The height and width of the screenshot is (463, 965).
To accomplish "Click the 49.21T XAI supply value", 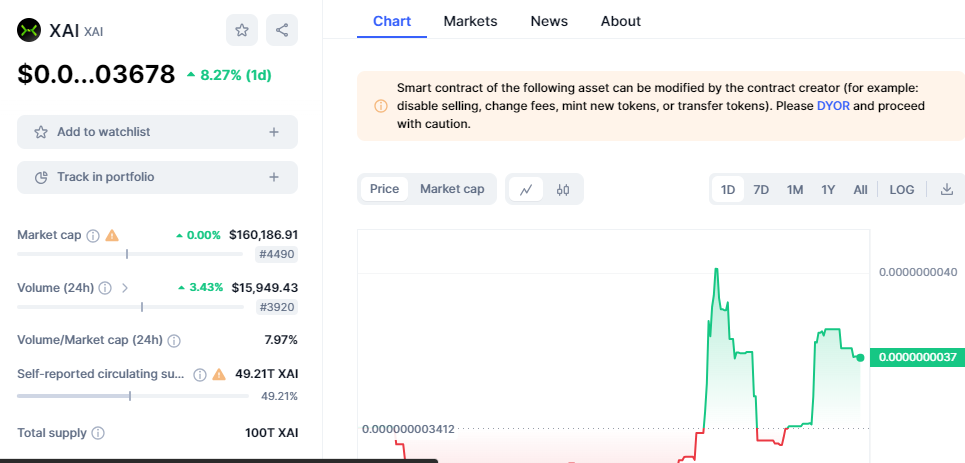I will click(x=266, y=374).
